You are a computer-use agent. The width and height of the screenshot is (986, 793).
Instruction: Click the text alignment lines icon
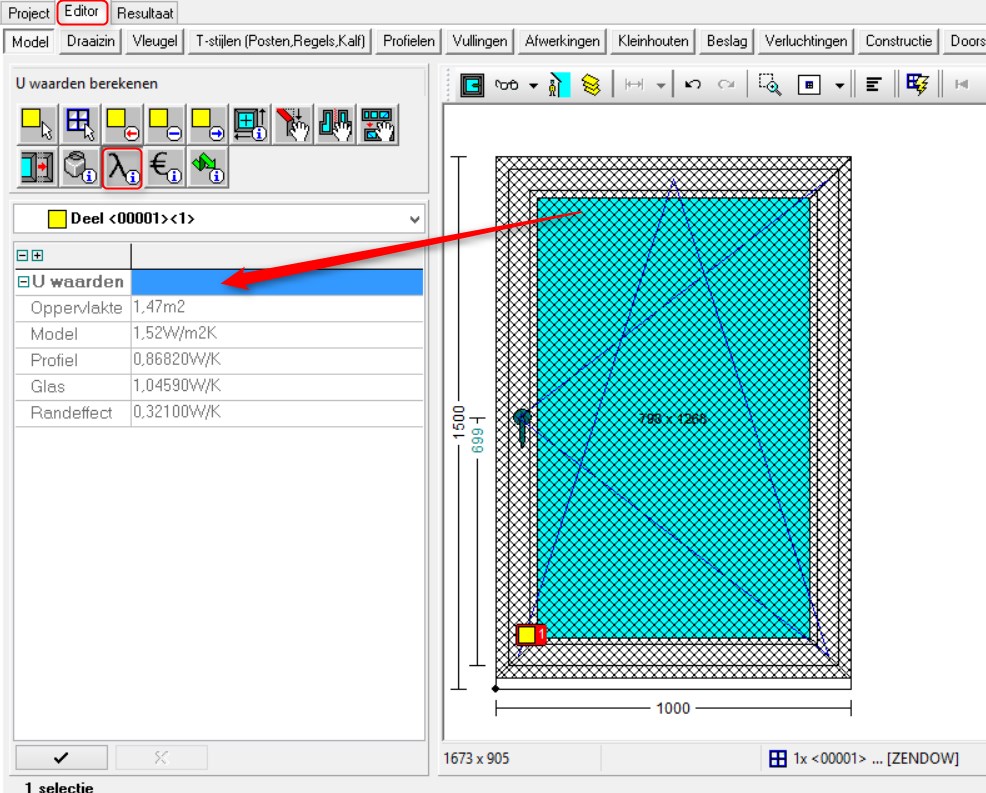873,84
